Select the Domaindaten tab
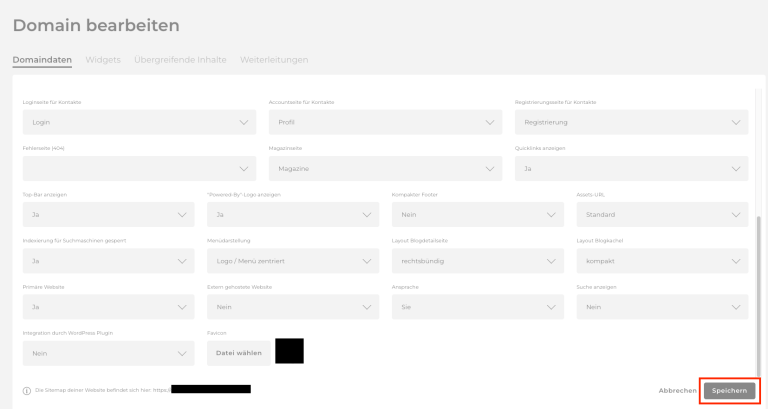This screenshot has height=409, width=768. (42, 60)
